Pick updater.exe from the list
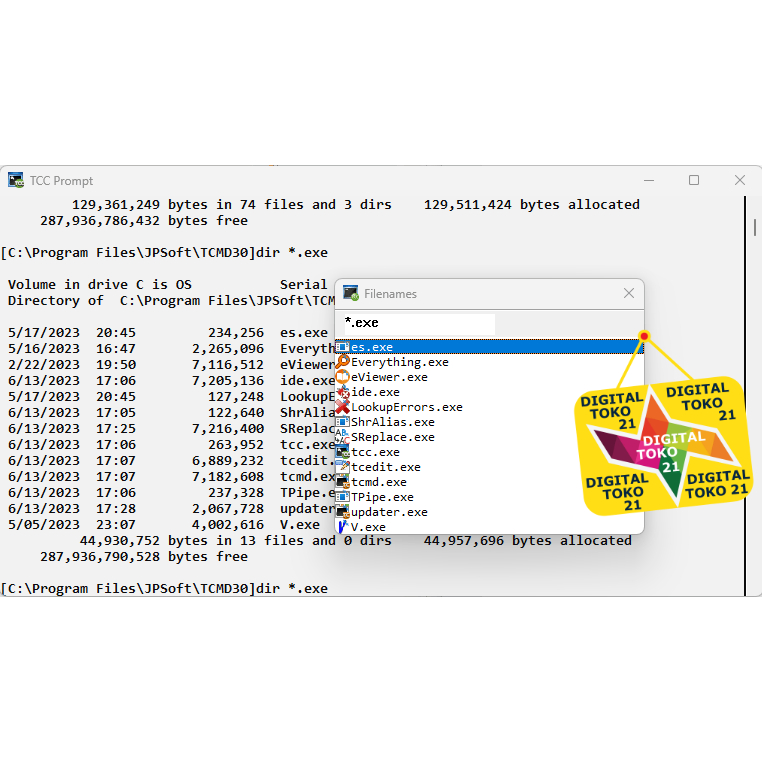Screen dimensions: 762x762 coord(489,512)
